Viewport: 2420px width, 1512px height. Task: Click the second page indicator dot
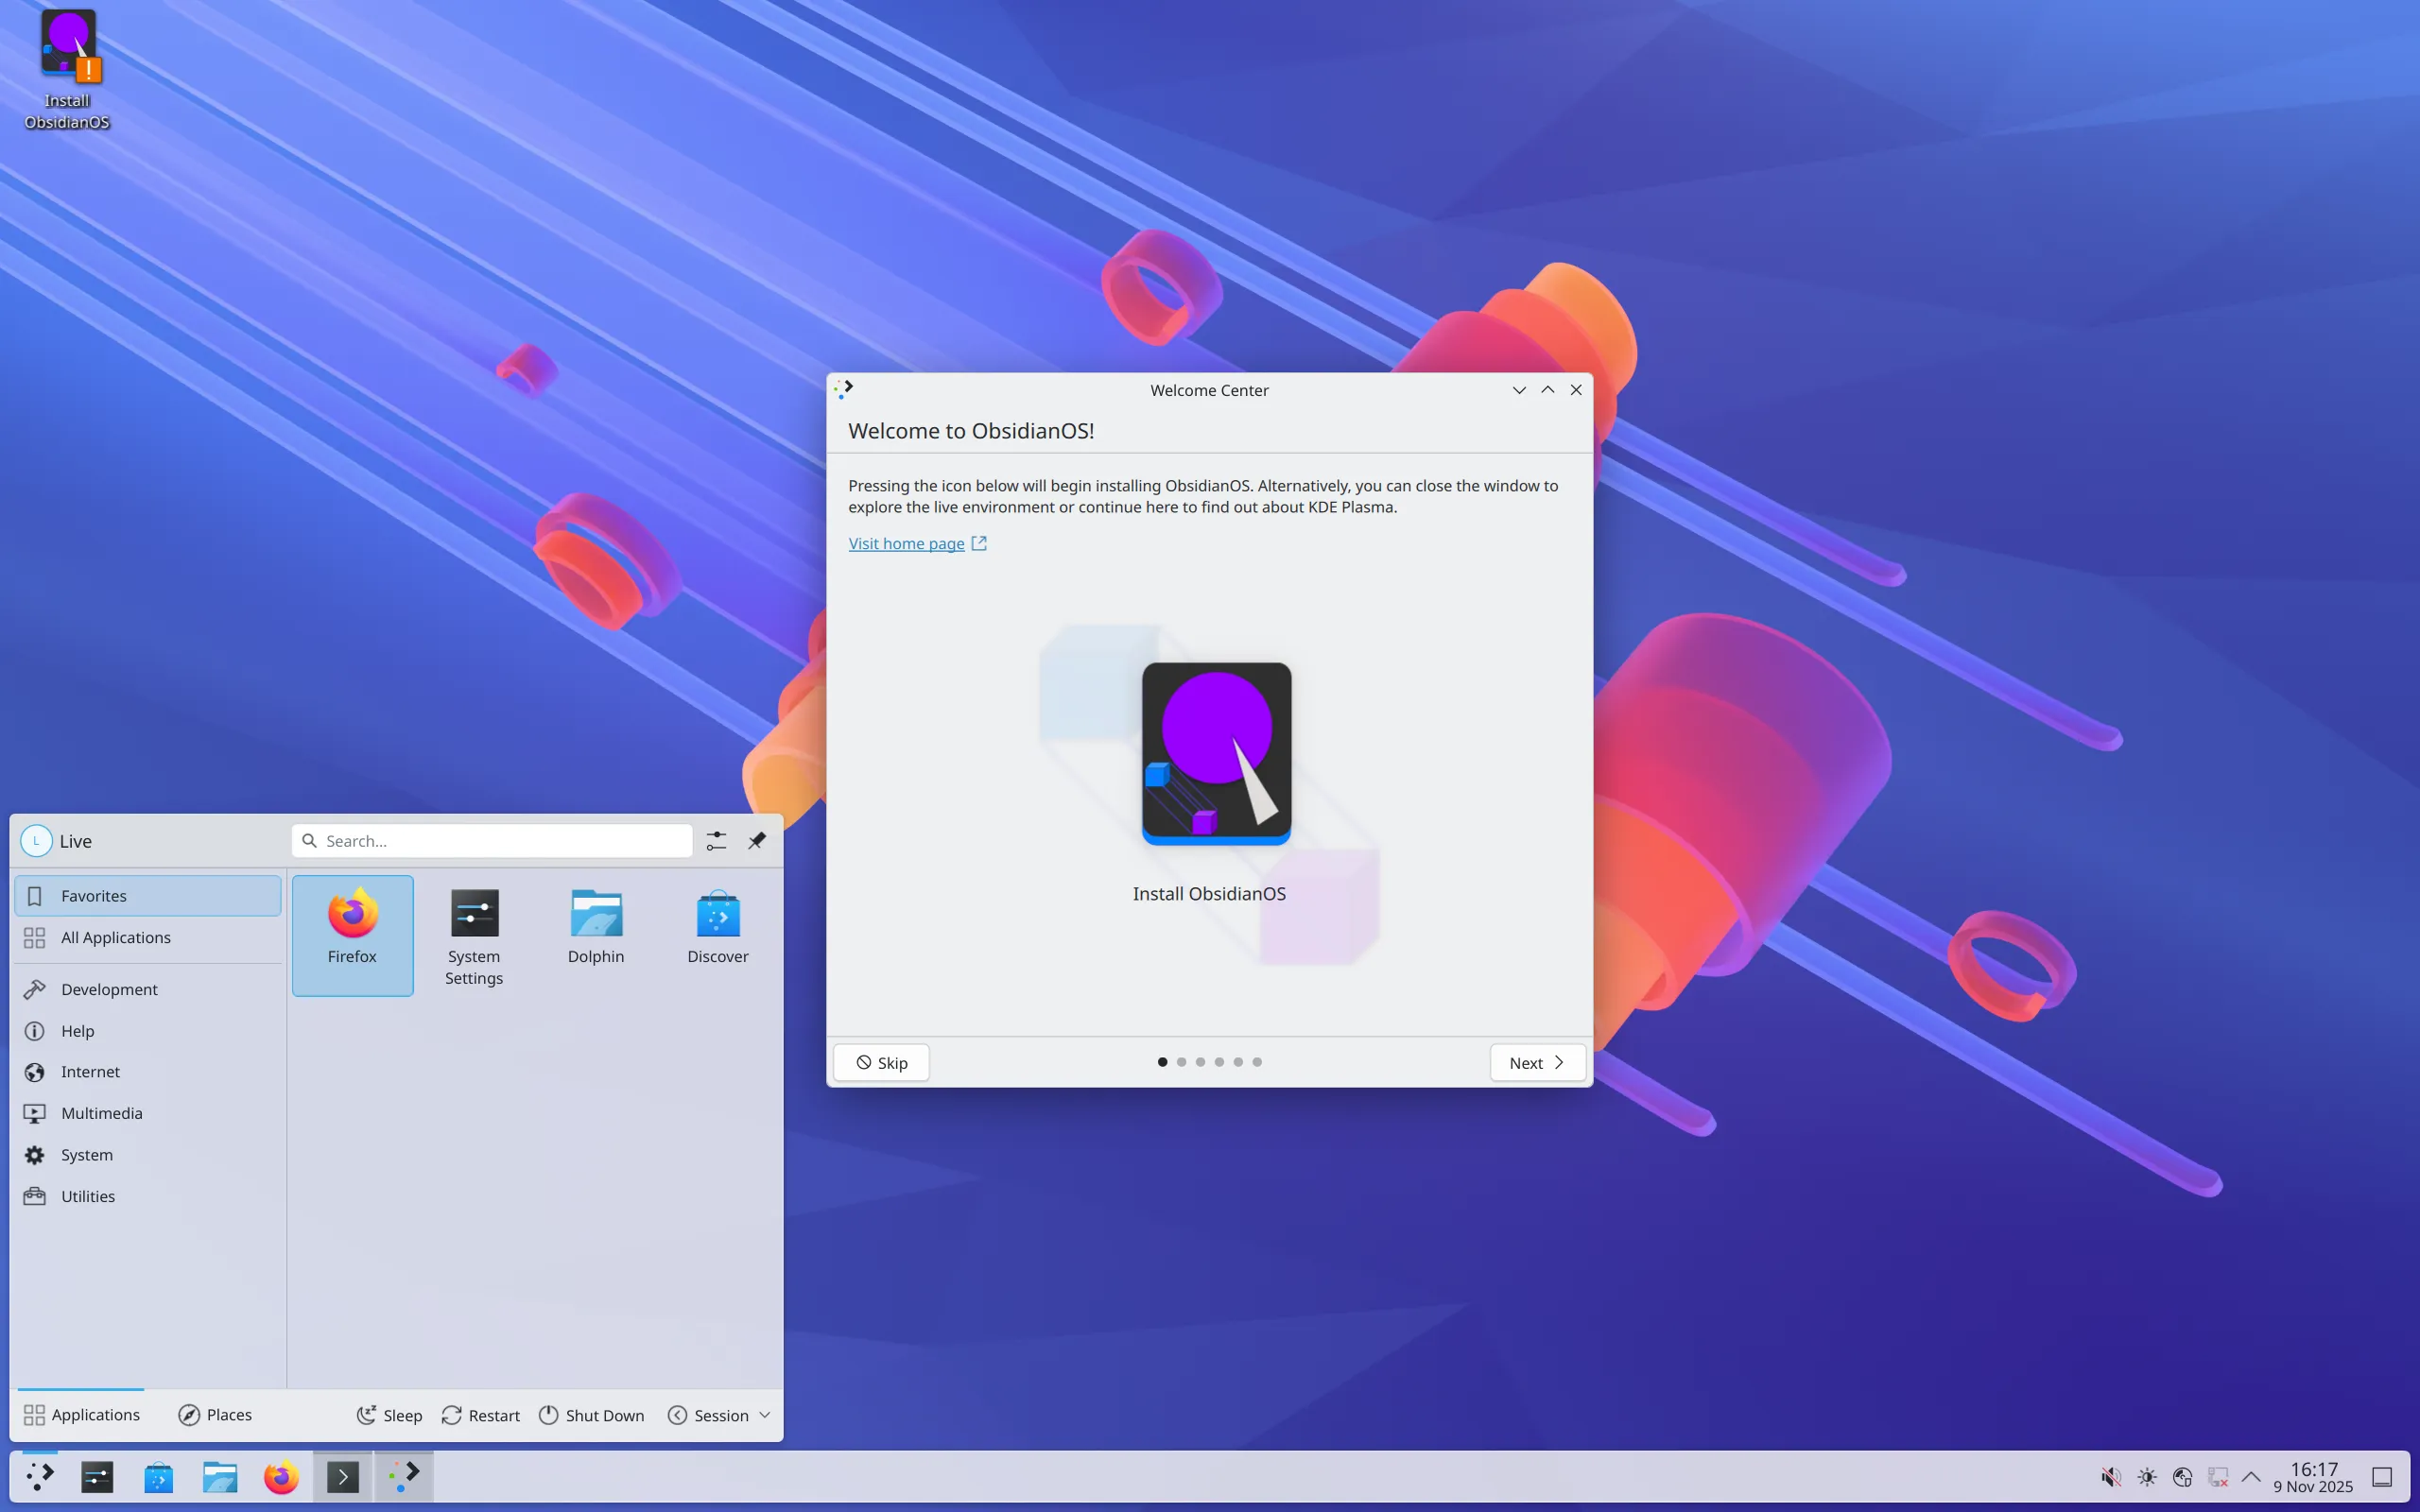coord(1181,1061)
